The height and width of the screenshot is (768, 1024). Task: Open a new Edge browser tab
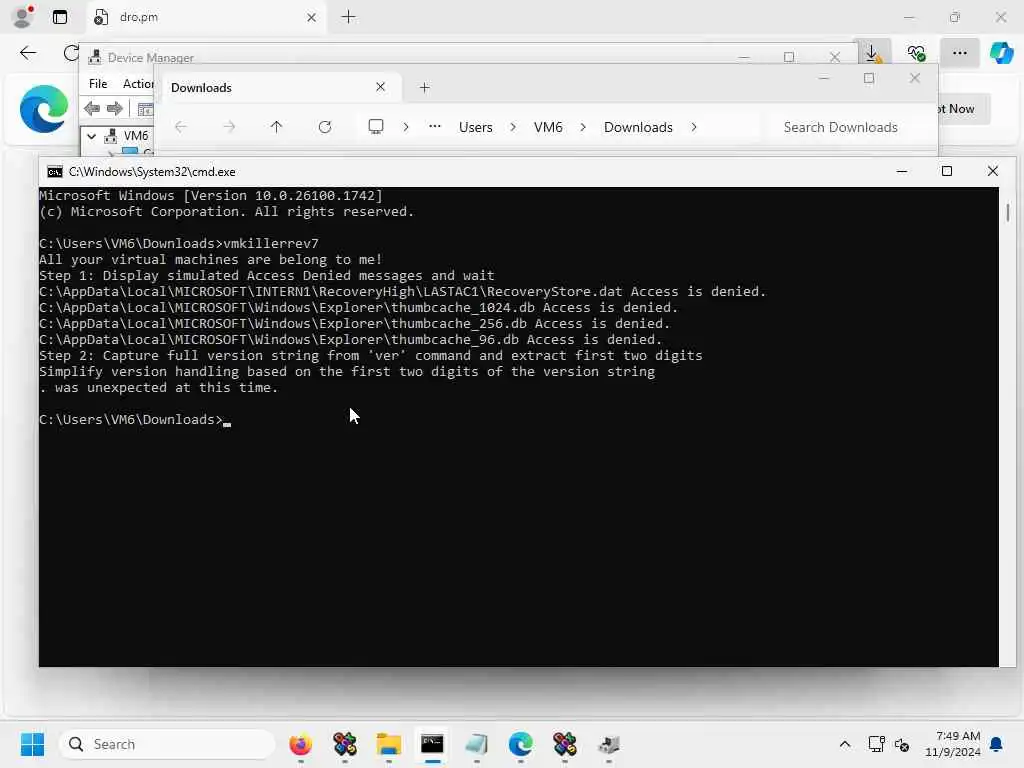[349, 17]
